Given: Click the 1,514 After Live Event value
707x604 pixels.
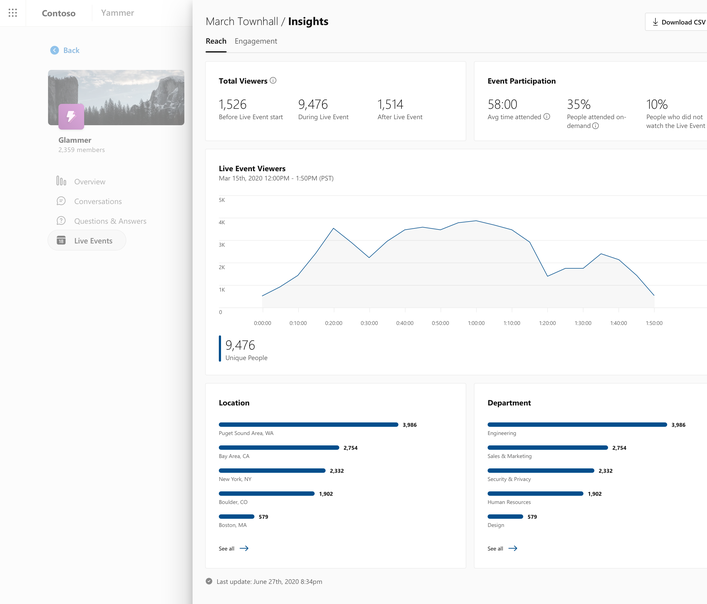Looking at the screenshot, I should (390, 105).
